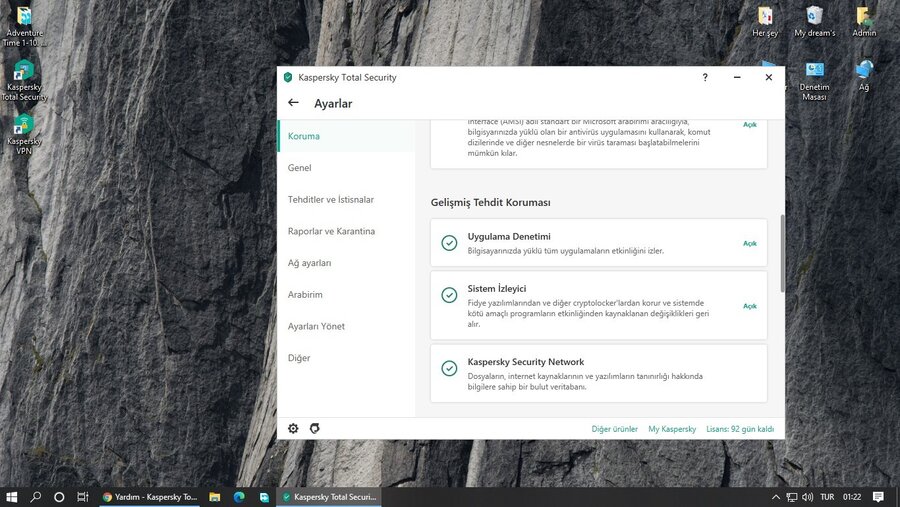Open Microsoft Edge from the taskbar
The width and height of the screenshot is (900, 507).
239,496
